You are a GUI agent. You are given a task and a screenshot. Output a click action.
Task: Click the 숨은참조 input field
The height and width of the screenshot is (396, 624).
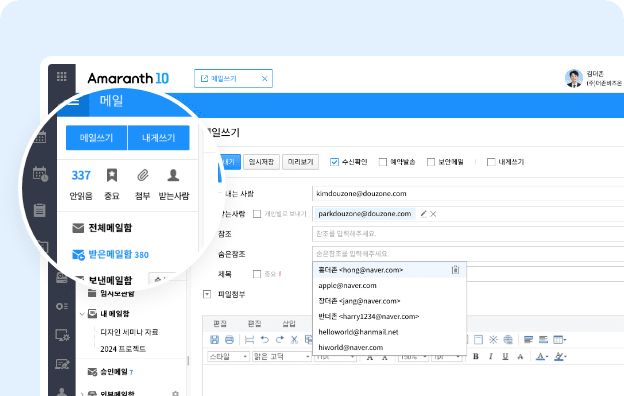(468, 254)
